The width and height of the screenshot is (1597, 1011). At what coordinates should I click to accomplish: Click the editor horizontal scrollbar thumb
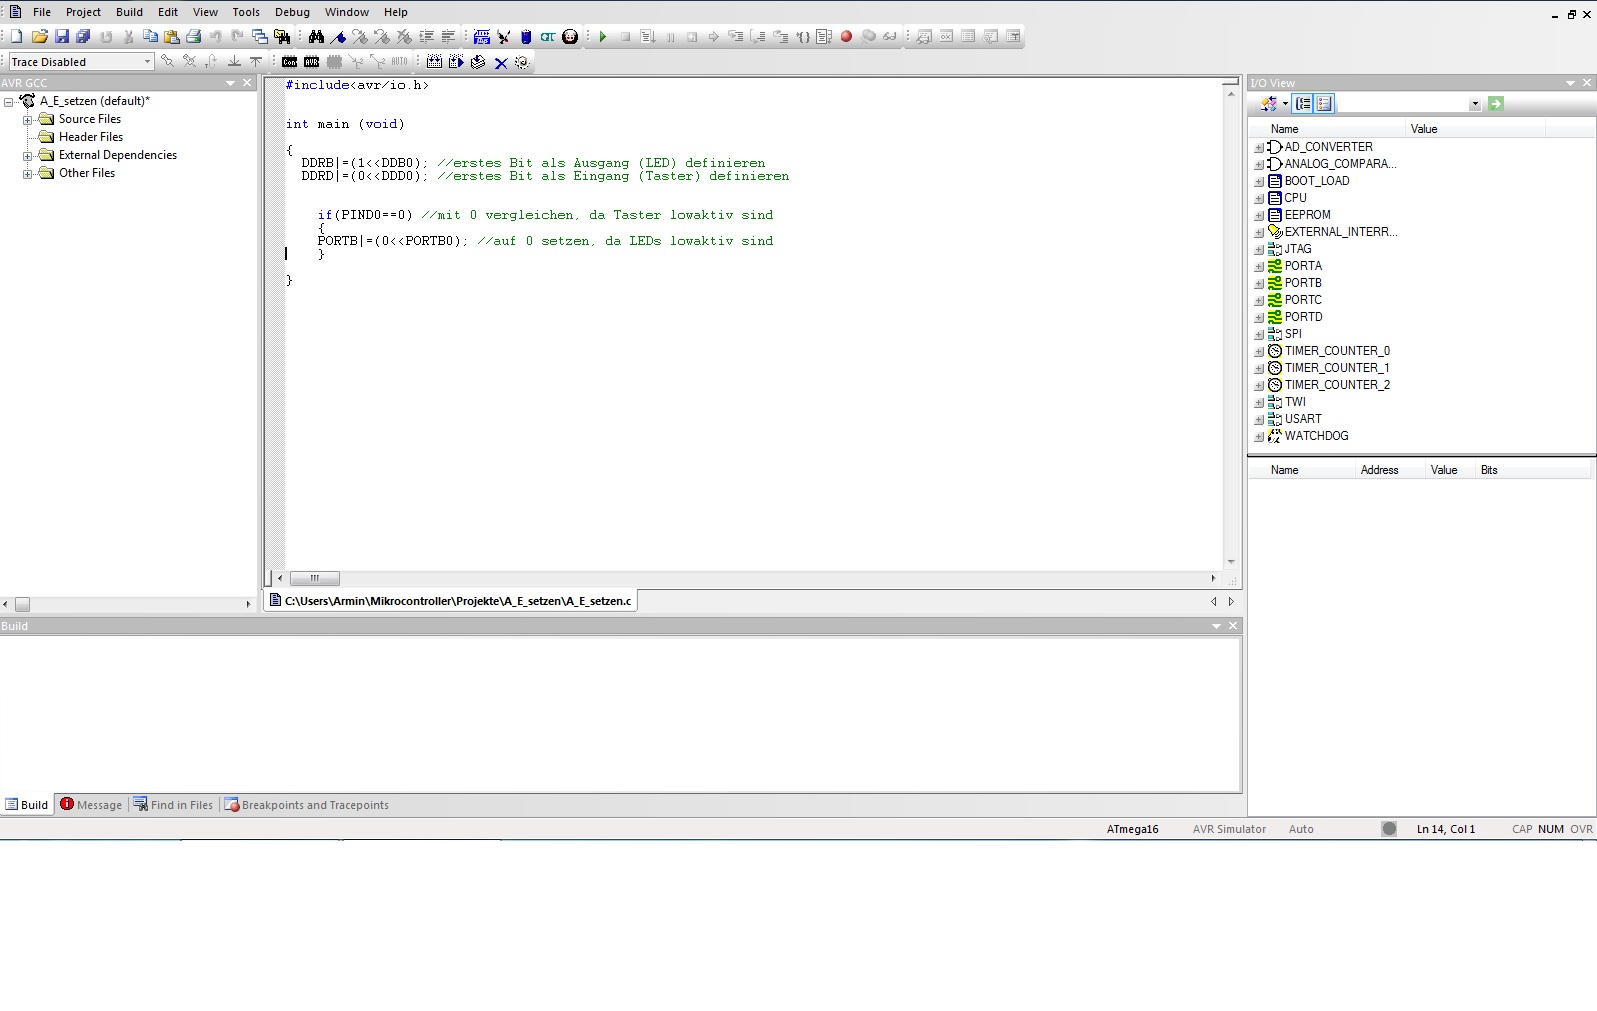pyautogui.click(x=315, y=578)
